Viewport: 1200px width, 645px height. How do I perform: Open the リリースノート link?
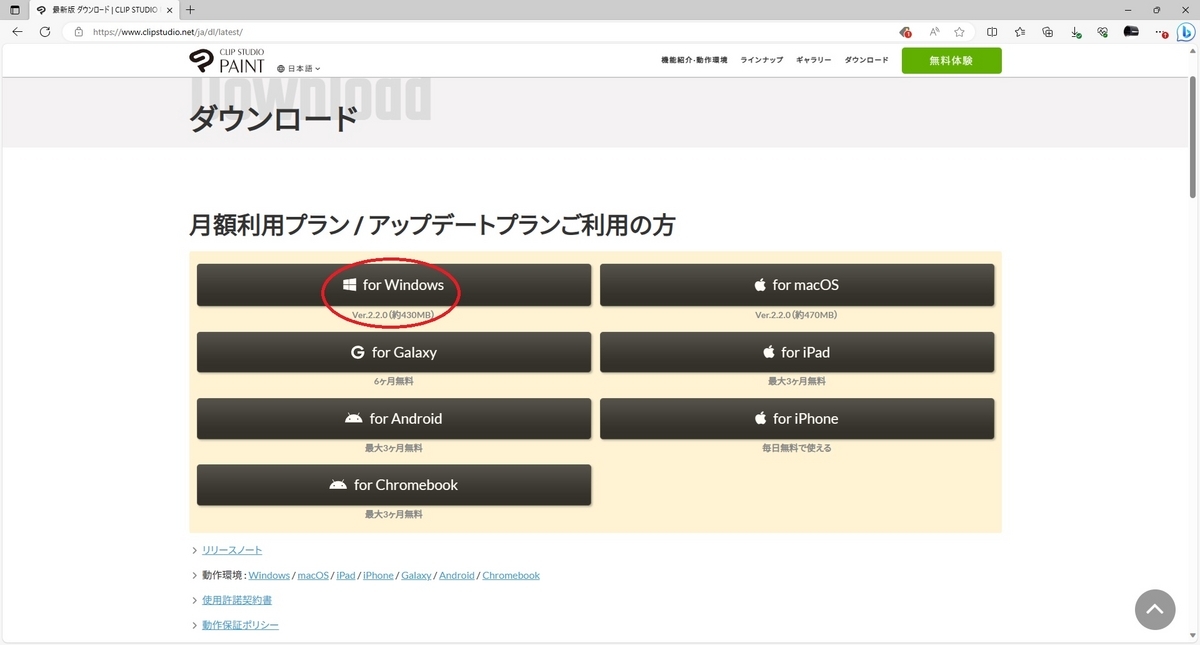pos(232,550)
